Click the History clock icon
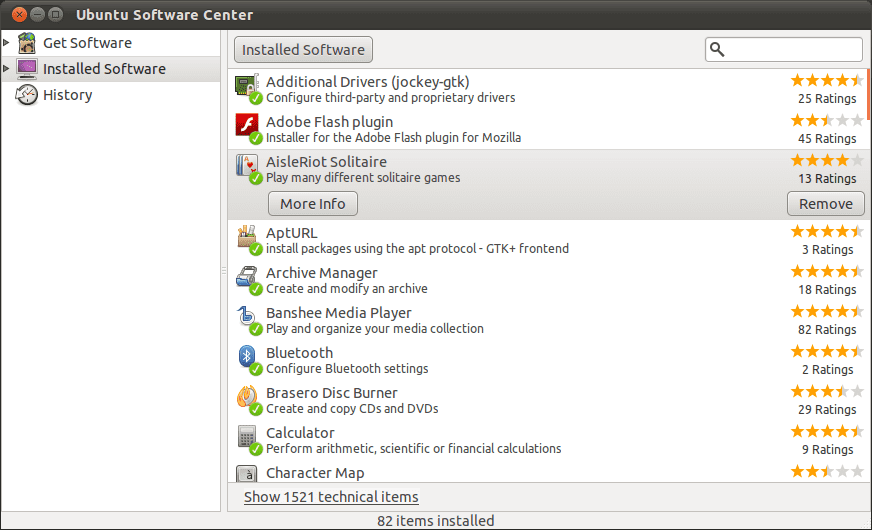 click(x=27, y=95)
